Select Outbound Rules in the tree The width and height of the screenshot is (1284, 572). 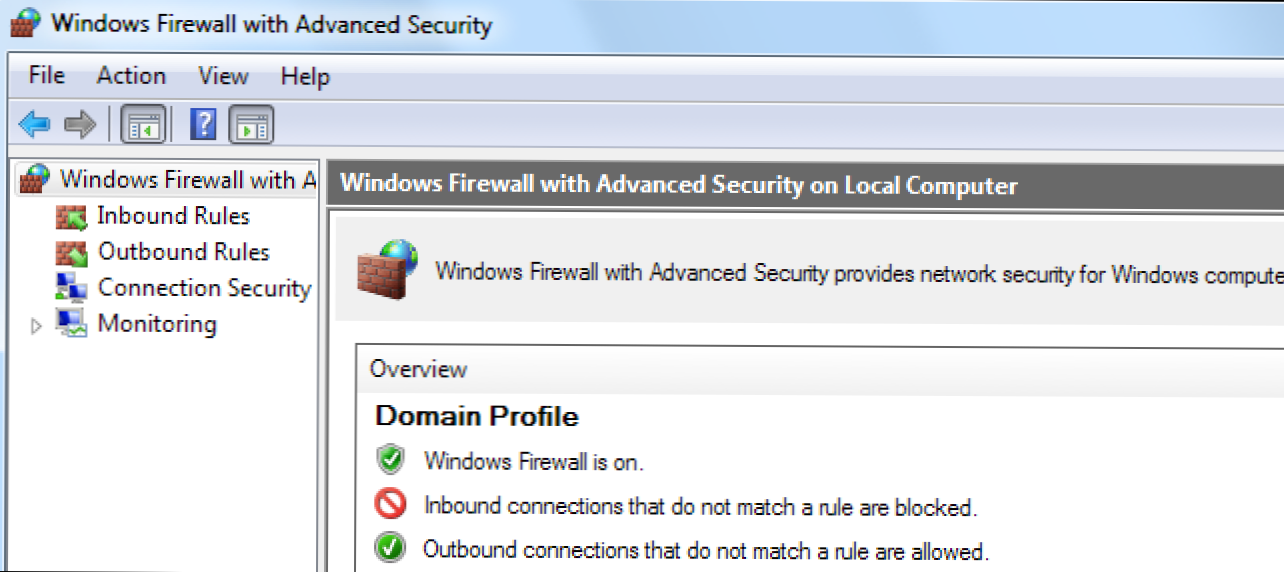pos(184,252)
